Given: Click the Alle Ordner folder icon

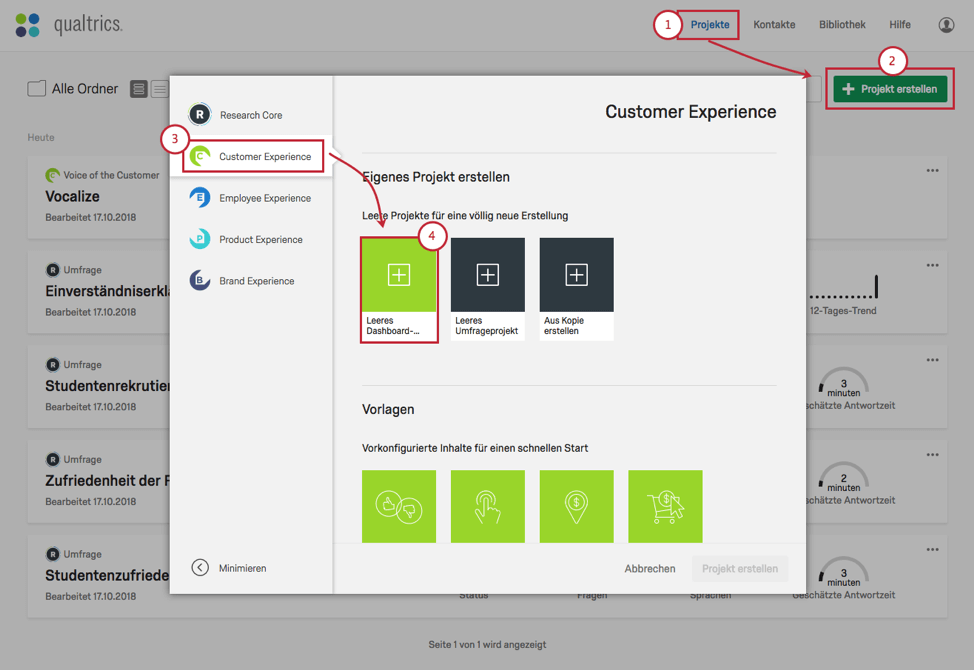Looking at the screenshot, I should click(37, 89).
